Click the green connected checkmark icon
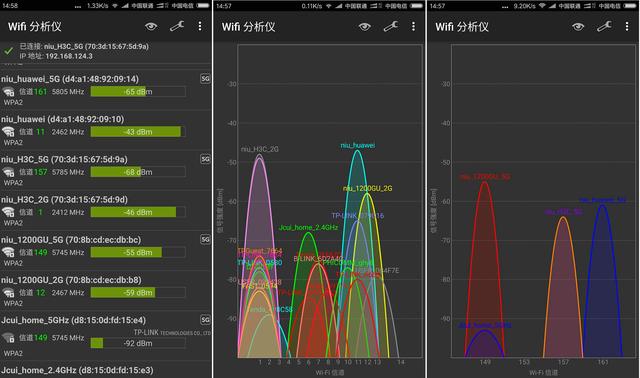 [8, 51]
